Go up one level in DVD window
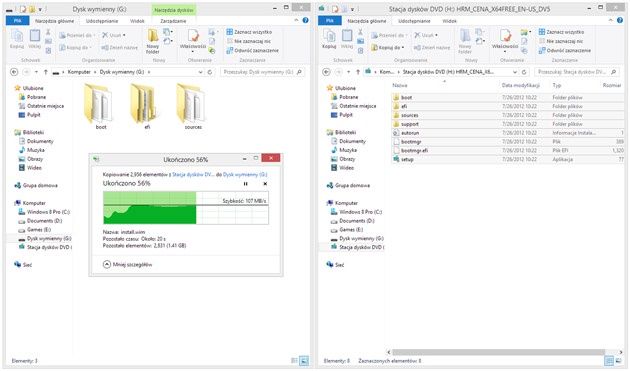This screenshot has height=371, width=630. (x=358, y=72)
